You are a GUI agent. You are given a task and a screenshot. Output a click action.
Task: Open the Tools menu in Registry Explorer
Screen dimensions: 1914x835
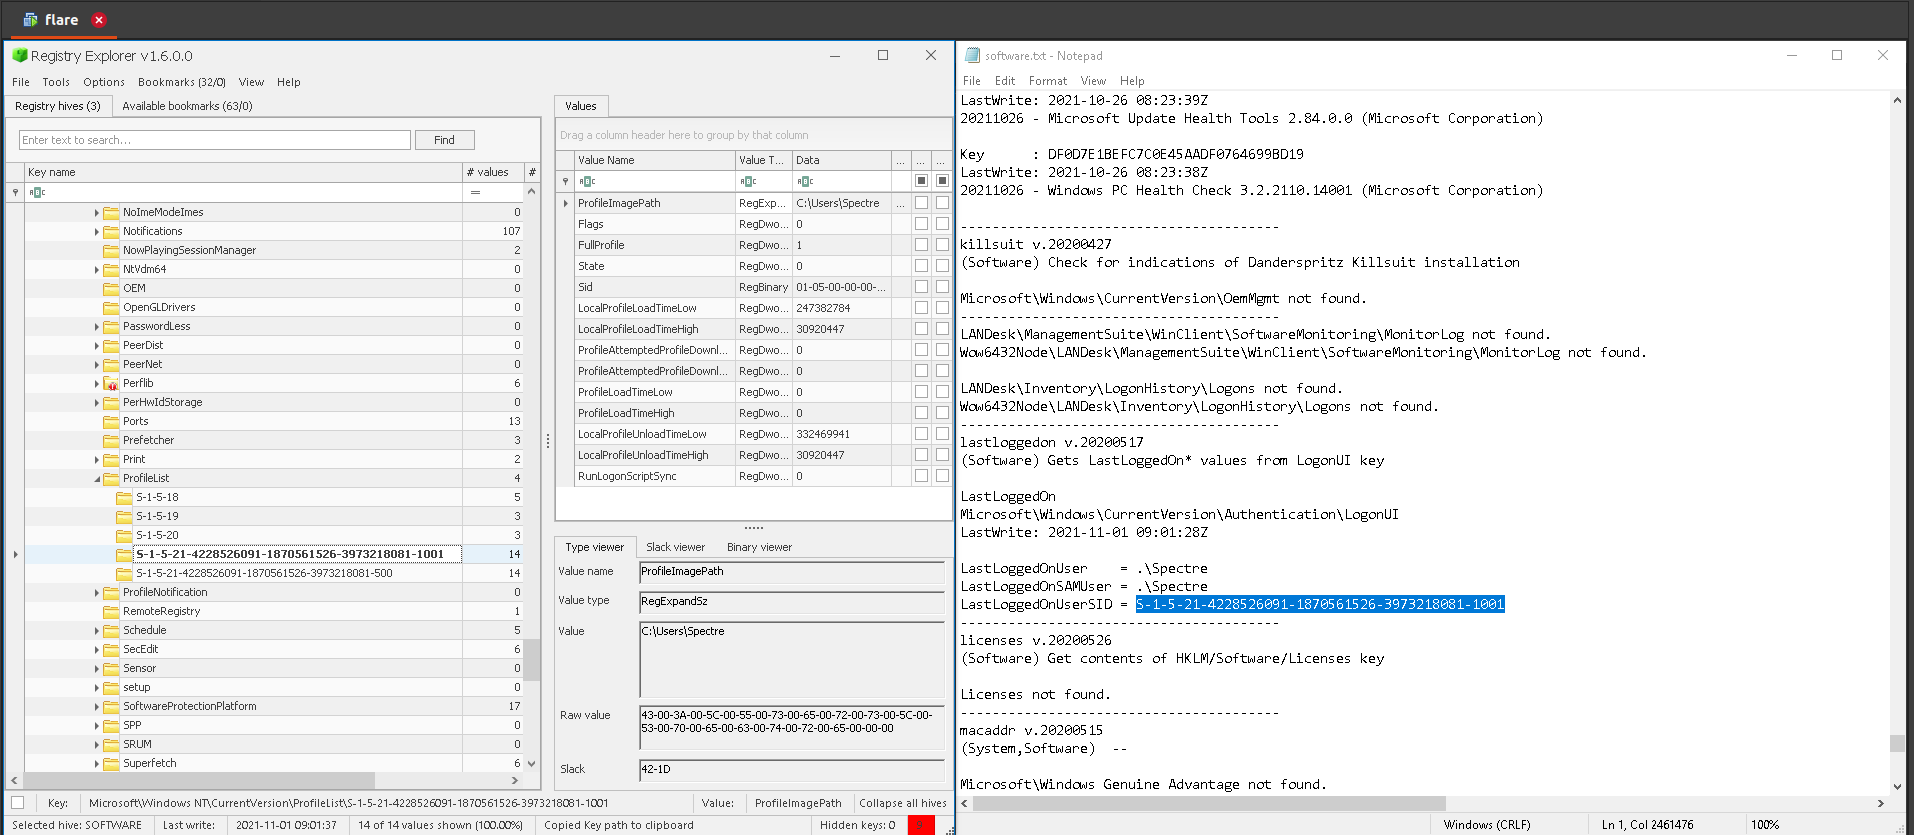[x=56, y=82]
